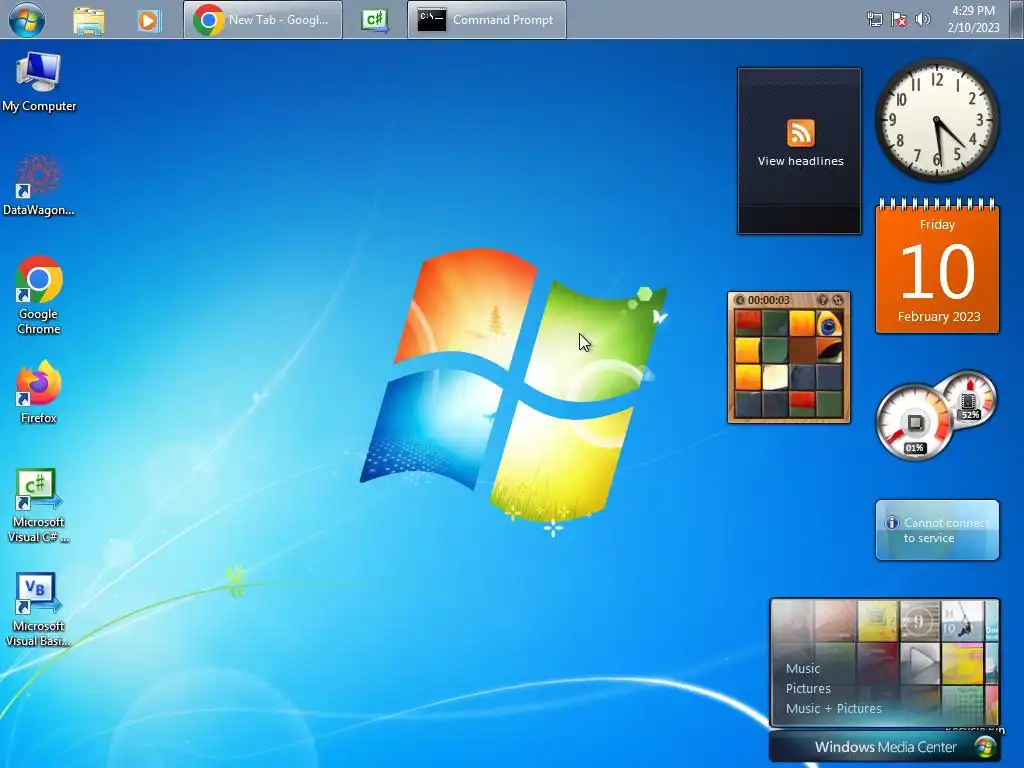Click the February 2023 text in calendar
Screen dimensions: 1024x768
pos(938,317)
